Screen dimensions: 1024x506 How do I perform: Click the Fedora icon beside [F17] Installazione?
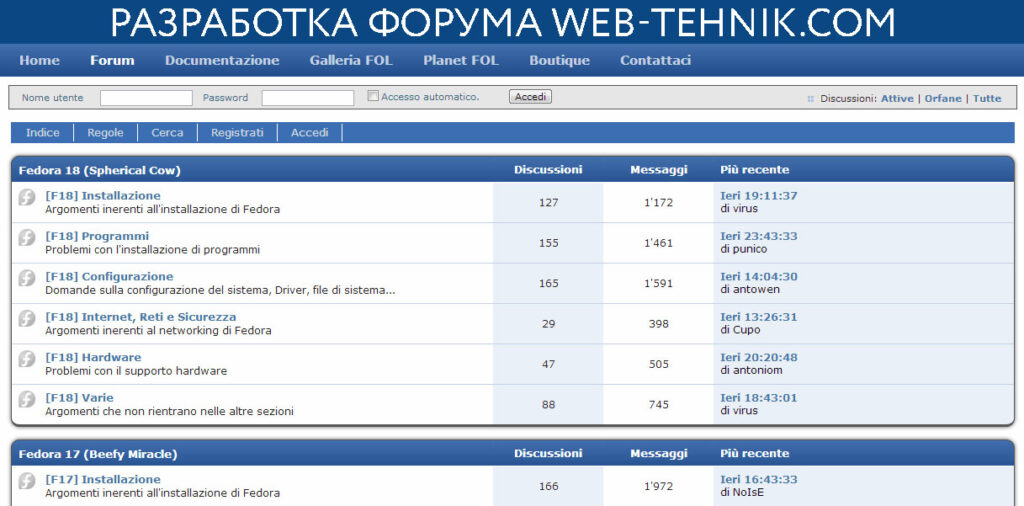point(27,481)
